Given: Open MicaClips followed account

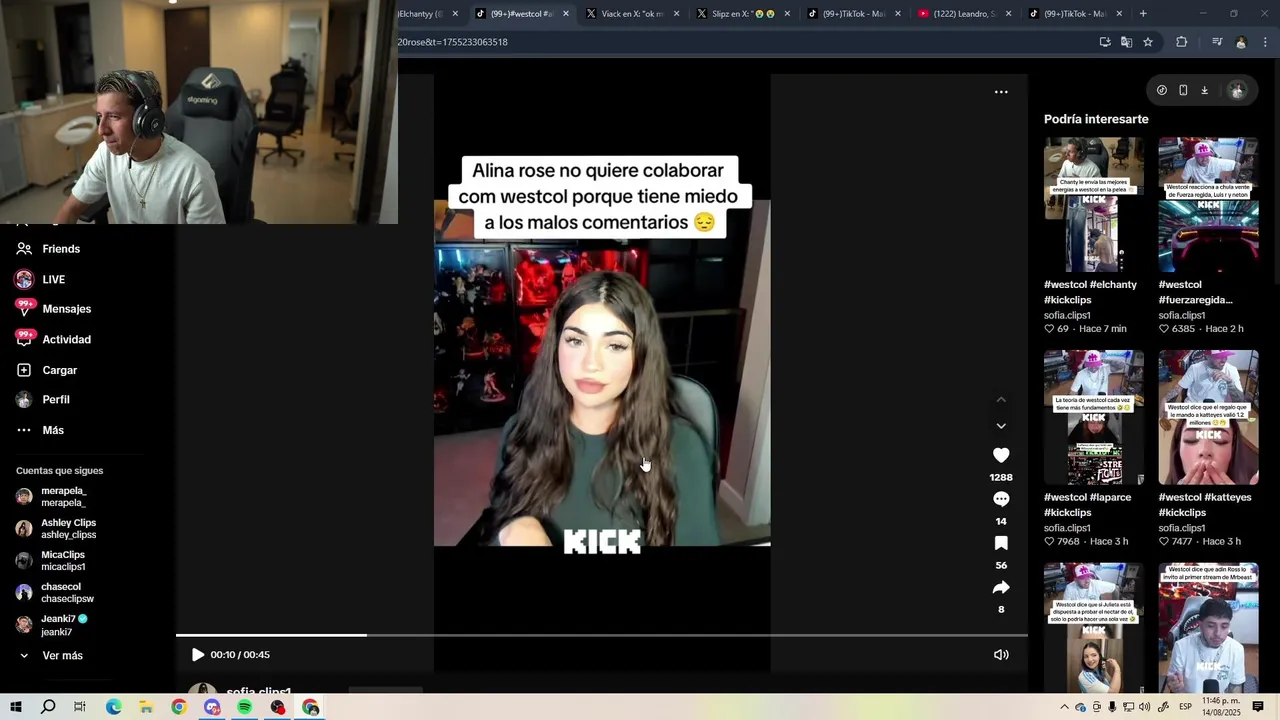Looking at the screenshot, I should coord(62,561).
